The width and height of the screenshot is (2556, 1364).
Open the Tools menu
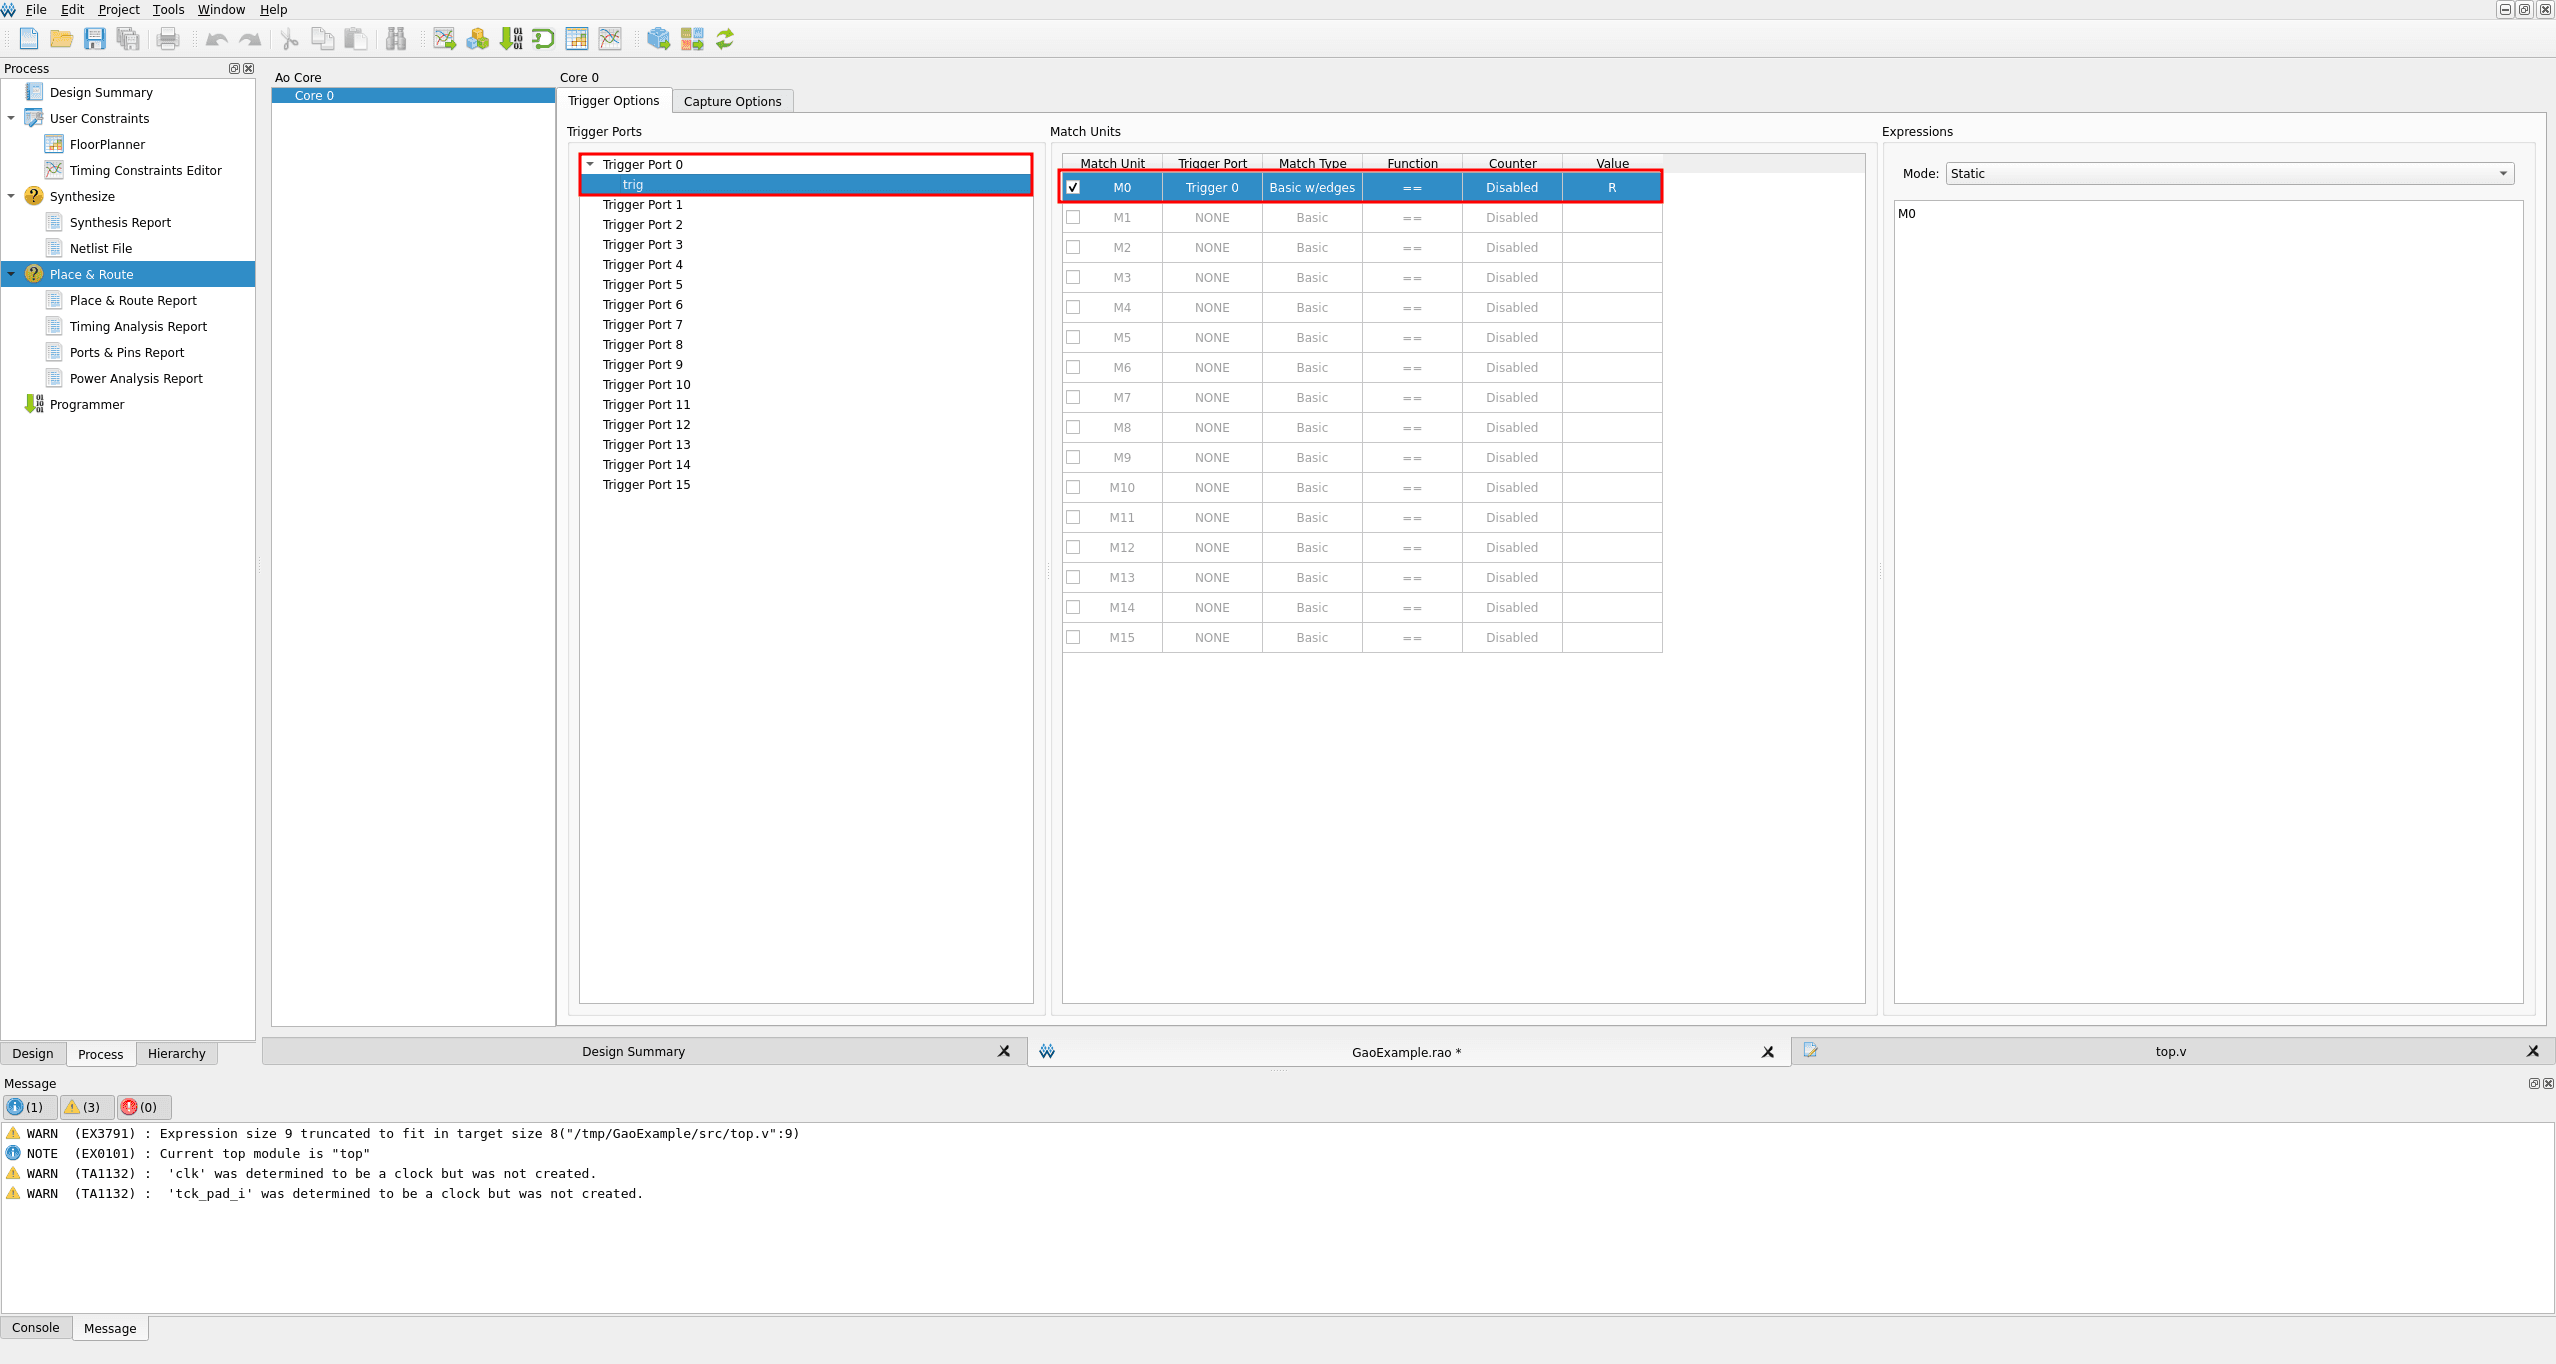pyautogui.click(x=168, y=9)
